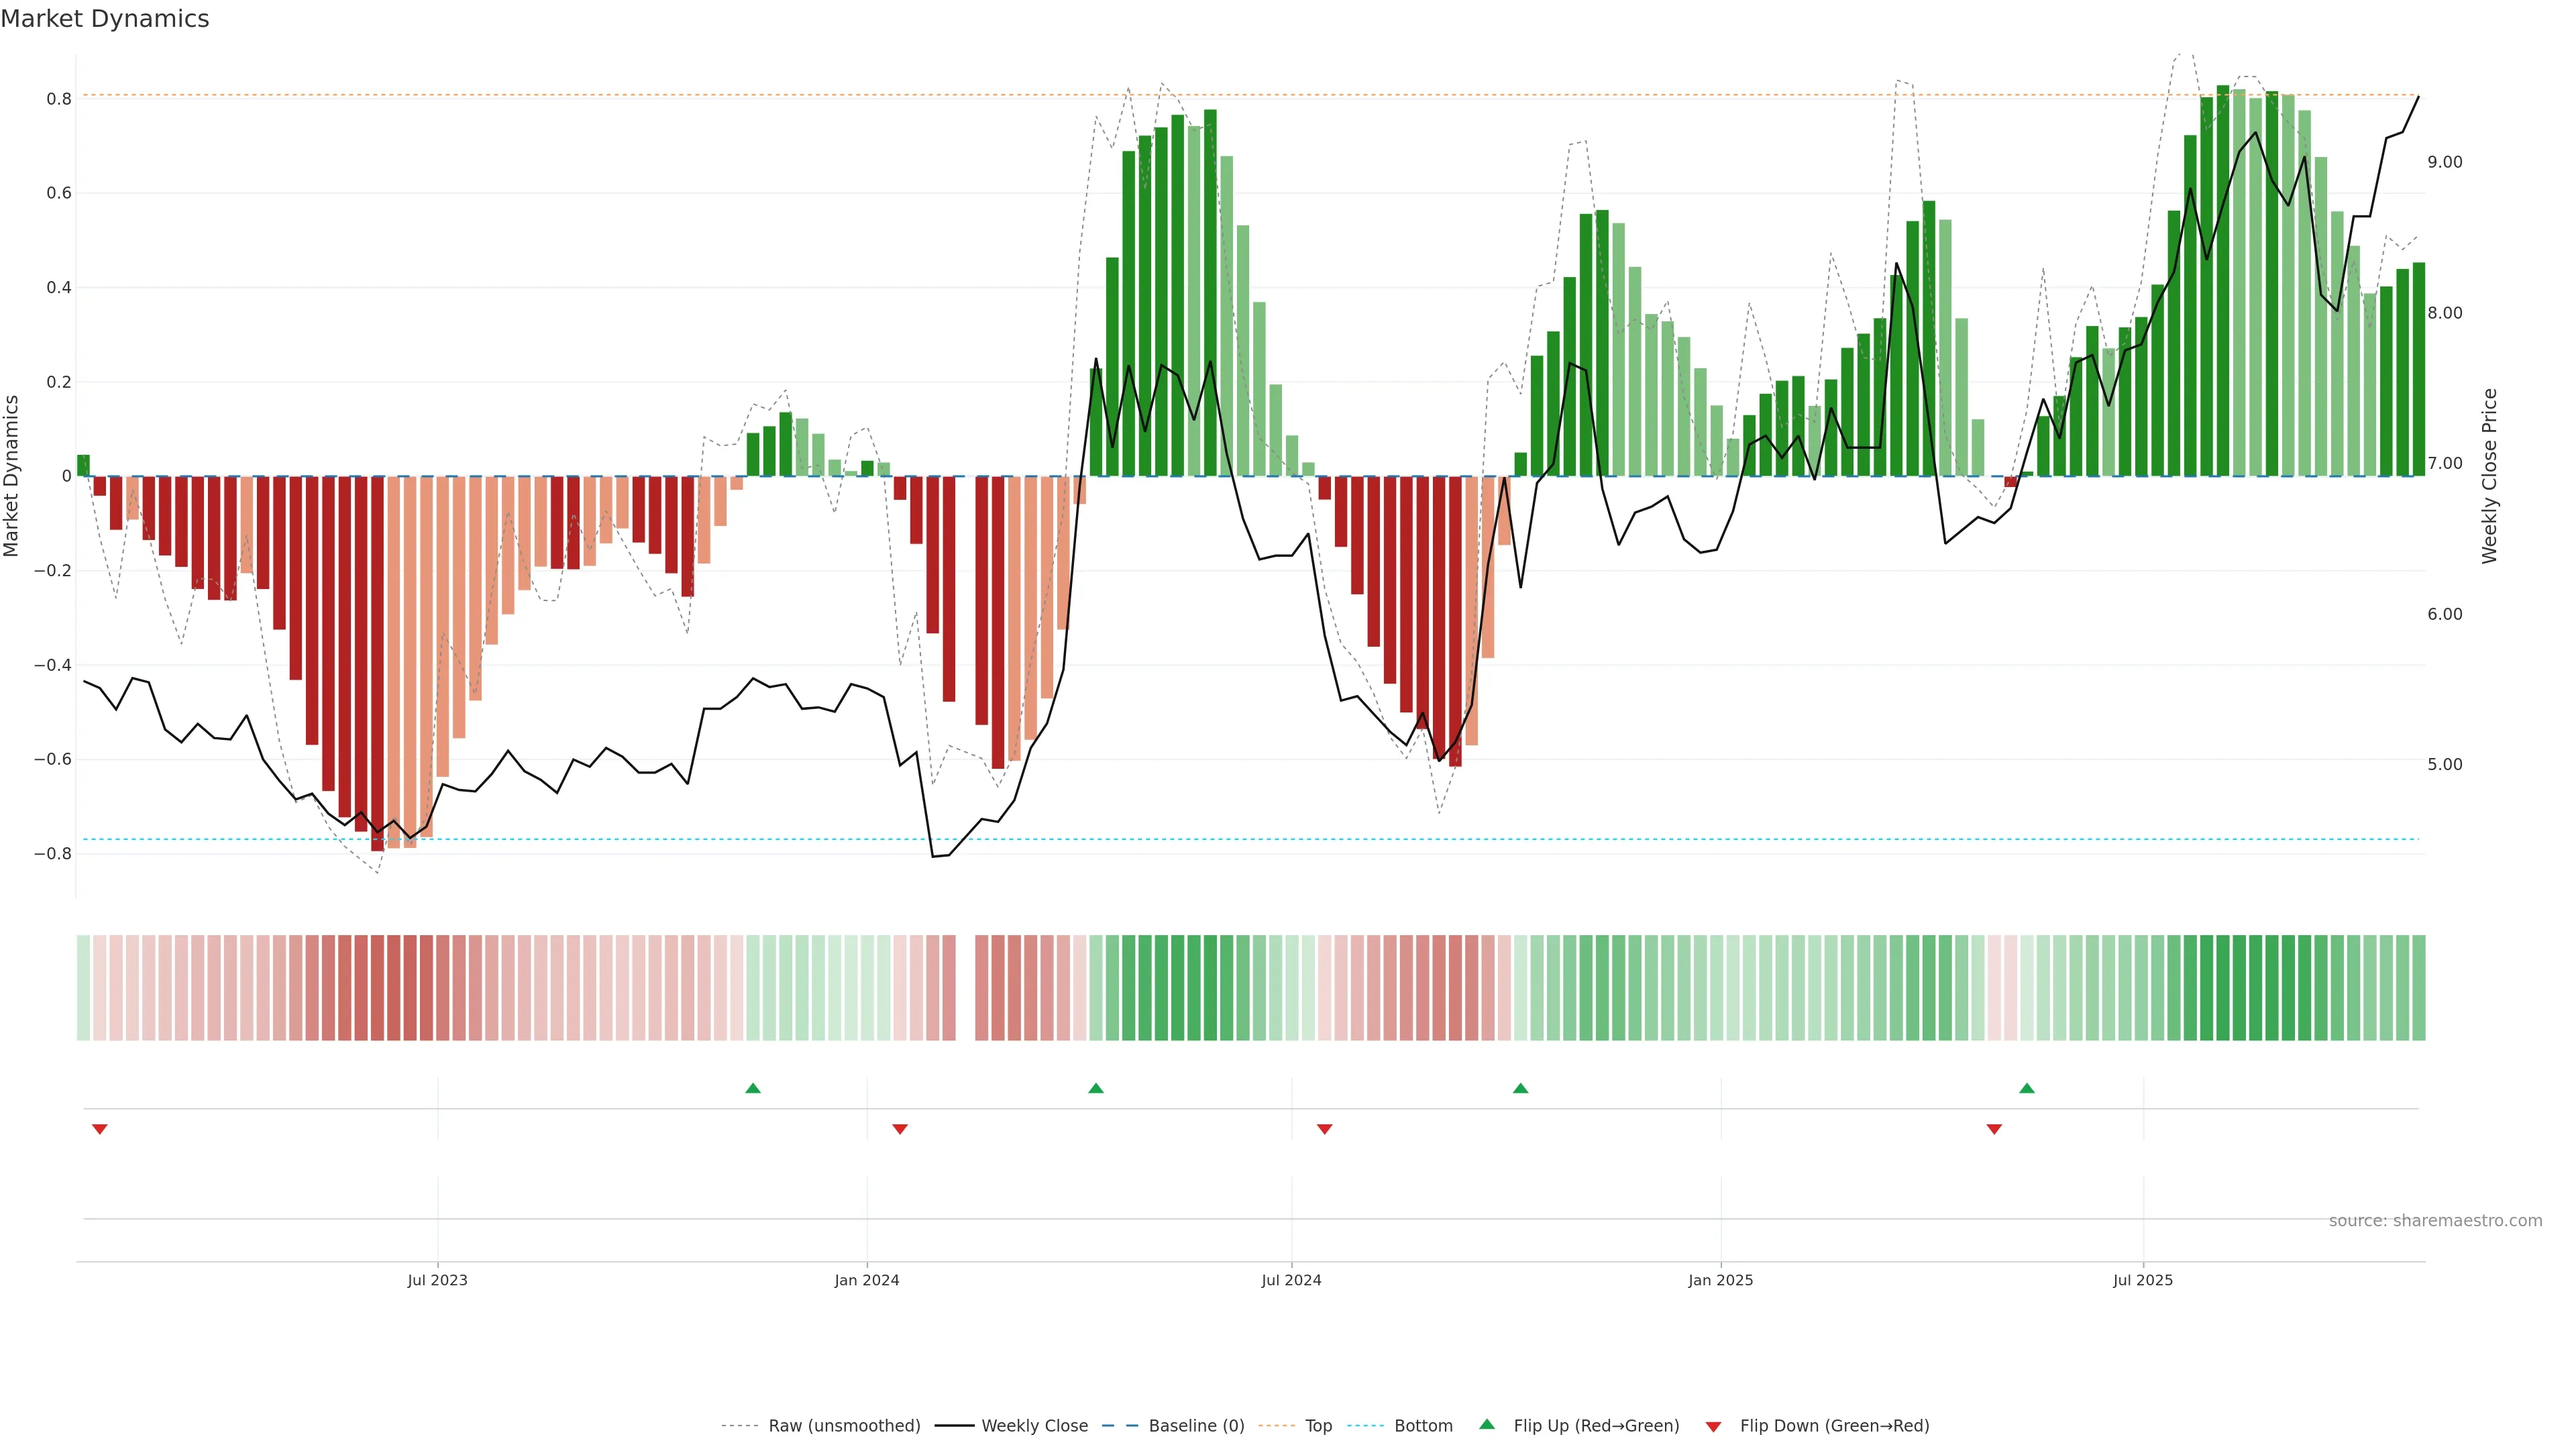2576x1449 pixels.
Task: Click the first green Flip Up triangle marker
Action: tap(753, 1088)
